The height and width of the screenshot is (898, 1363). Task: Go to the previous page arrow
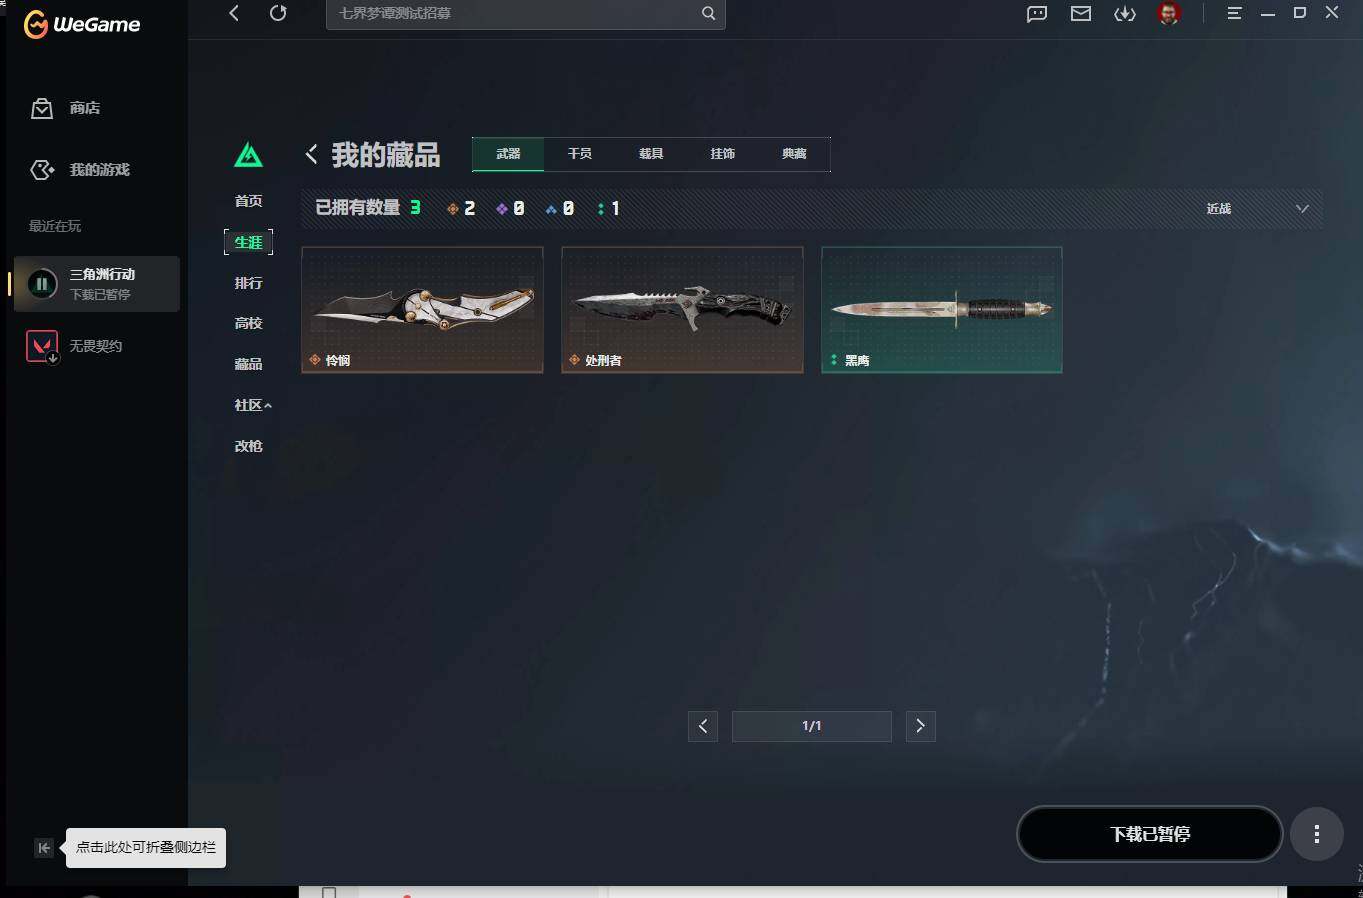pyautogui.click(x=703, y=726)
